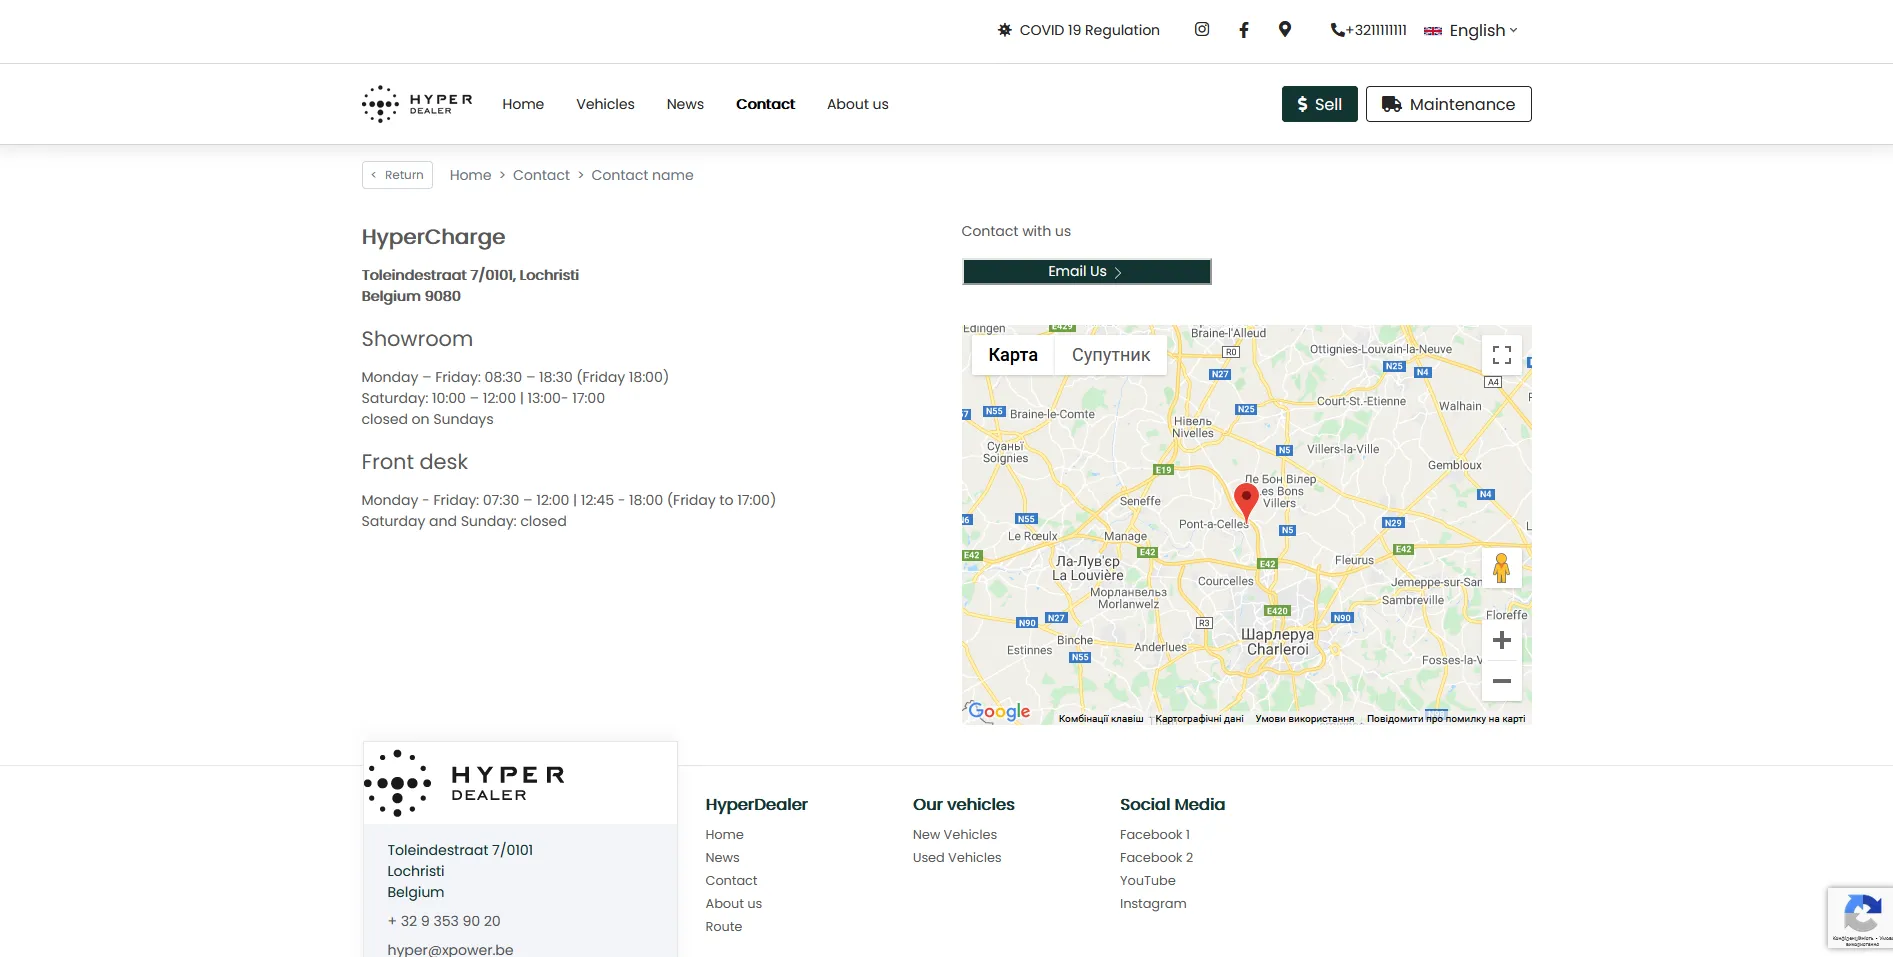Click the location pin icon in top bar
The image size is (1893, 957).
[1285, 30]
